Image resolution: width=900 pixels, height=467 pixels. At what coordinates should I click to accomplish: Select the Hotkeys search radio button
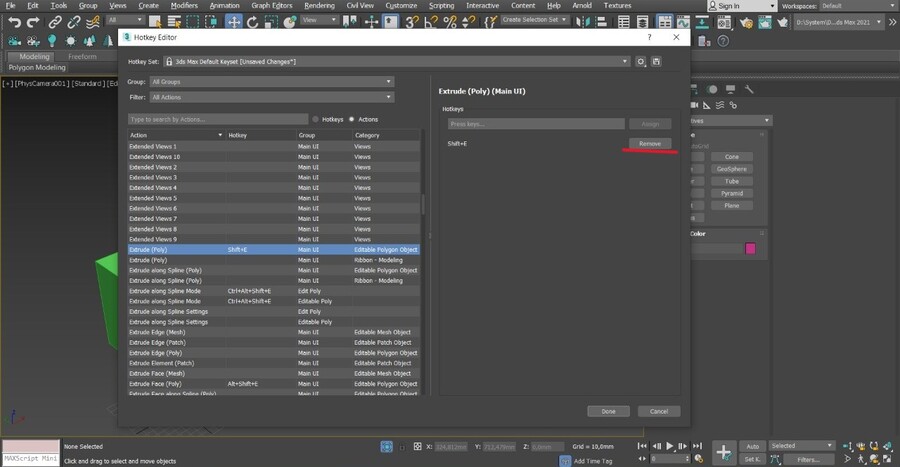click(316, 119)
